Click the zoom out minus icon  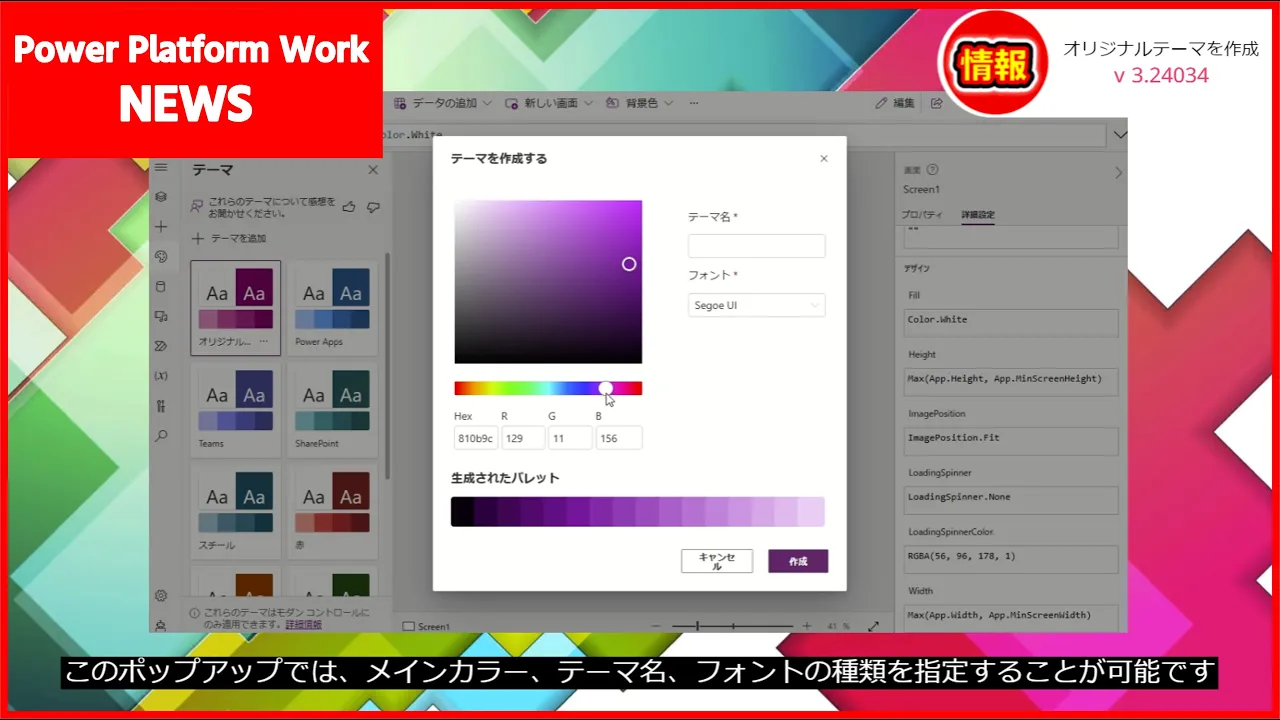[656, 626]
